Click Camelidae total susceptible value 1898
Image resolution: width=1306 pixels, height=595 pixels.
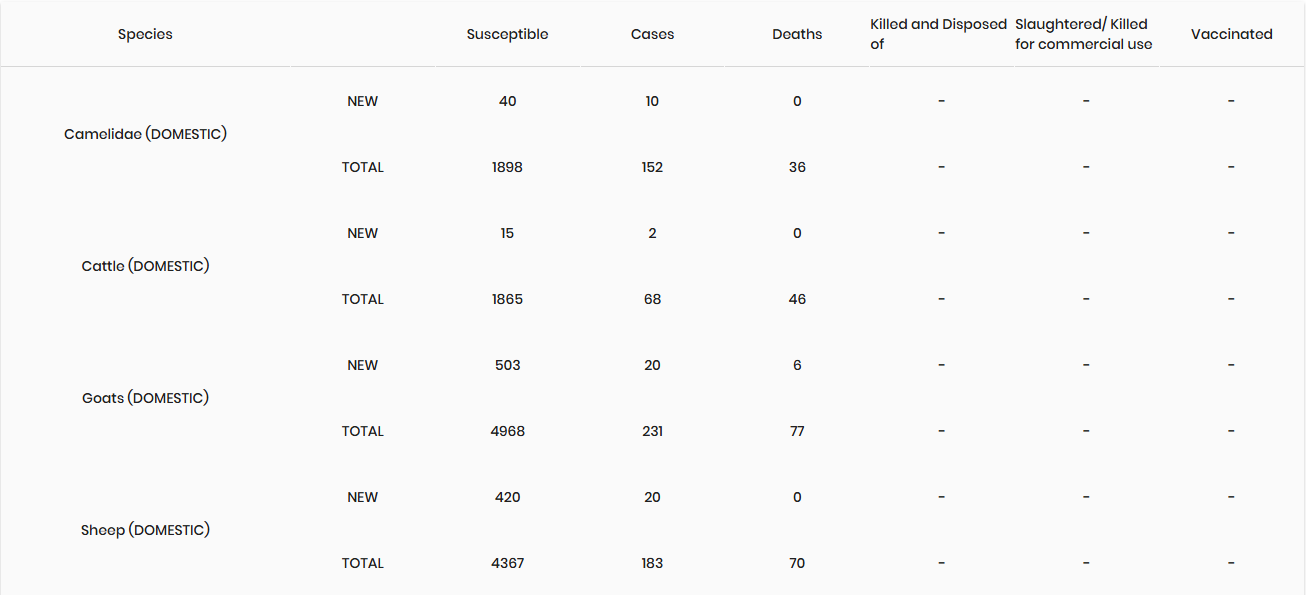coord(507,167)
